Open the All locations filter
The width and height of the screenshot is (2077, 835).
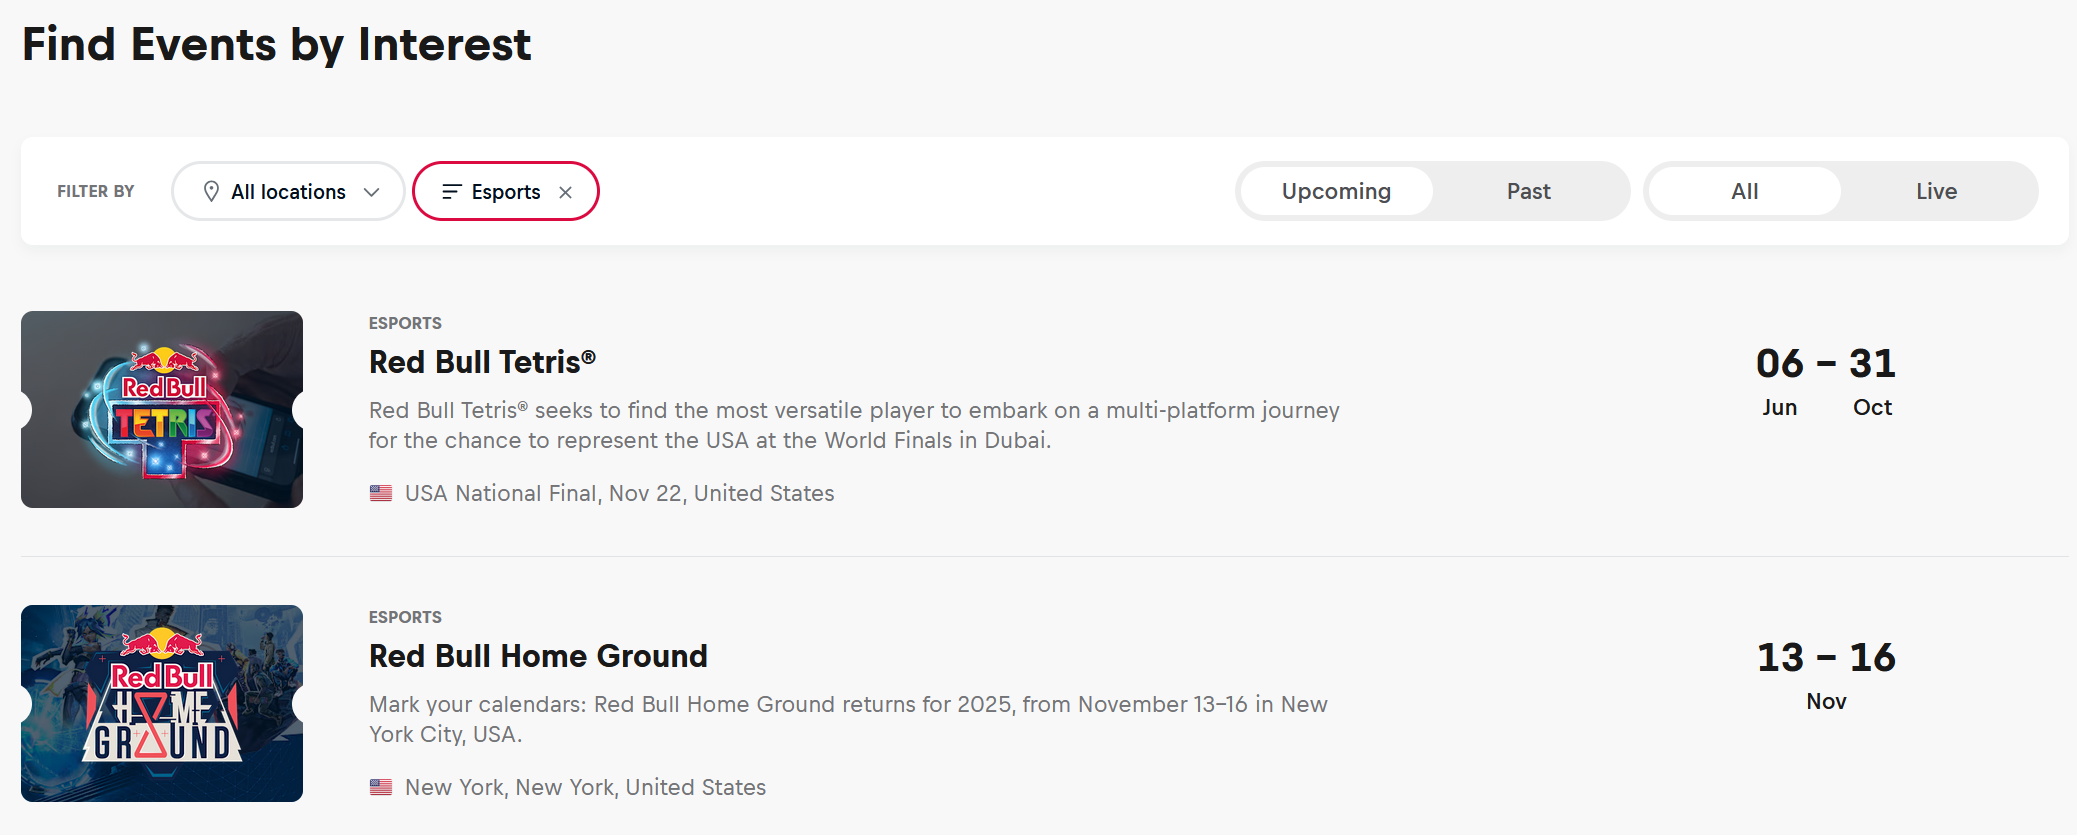click(x=288, y=191)
